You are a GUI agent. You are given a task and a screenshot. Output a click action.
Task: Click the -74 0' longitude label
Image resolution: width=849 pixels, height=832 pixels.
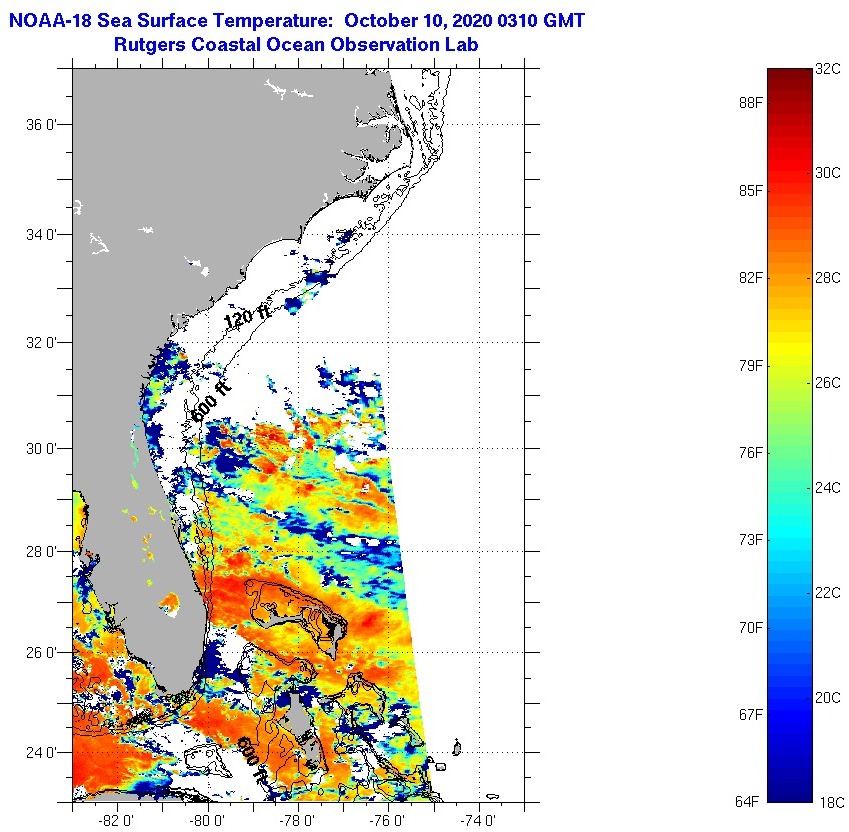click(478, 821)
